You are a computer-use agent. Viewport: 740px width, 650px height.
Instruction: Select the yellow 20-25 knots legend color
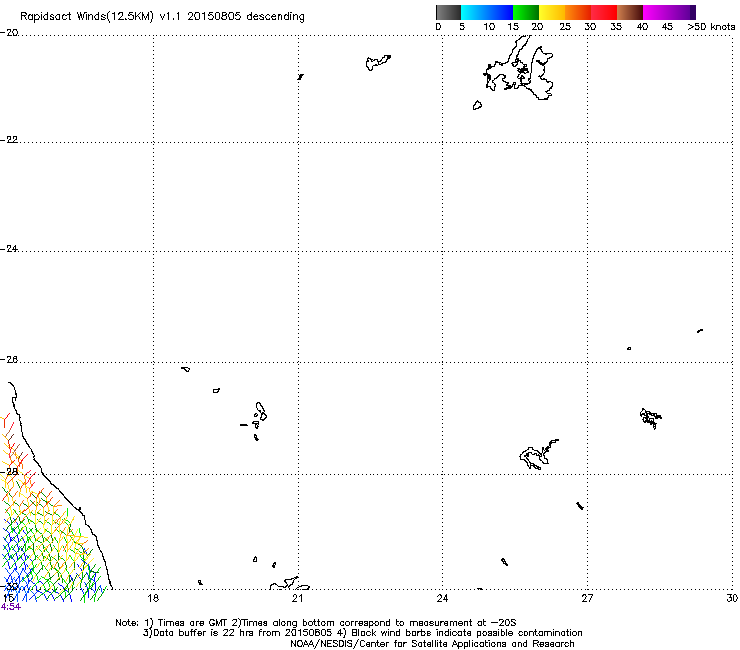click(x=552, y=12)
